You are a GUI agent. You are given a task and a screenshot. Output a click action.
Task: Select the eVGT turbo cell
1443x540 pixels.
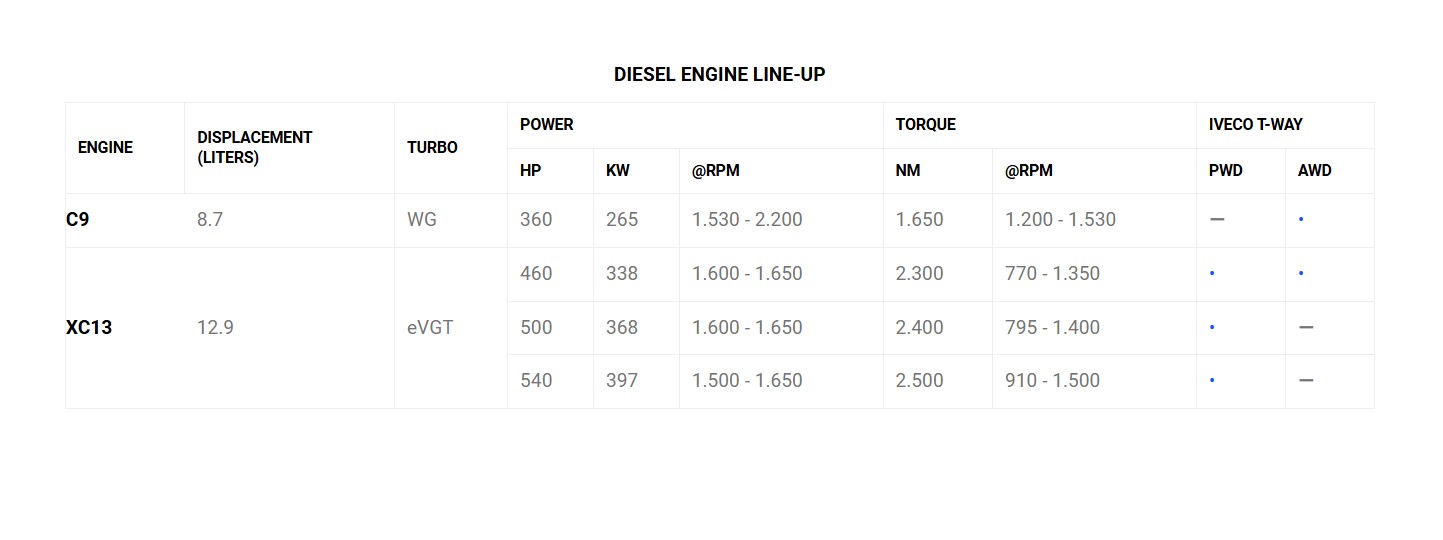click(430, 327)
